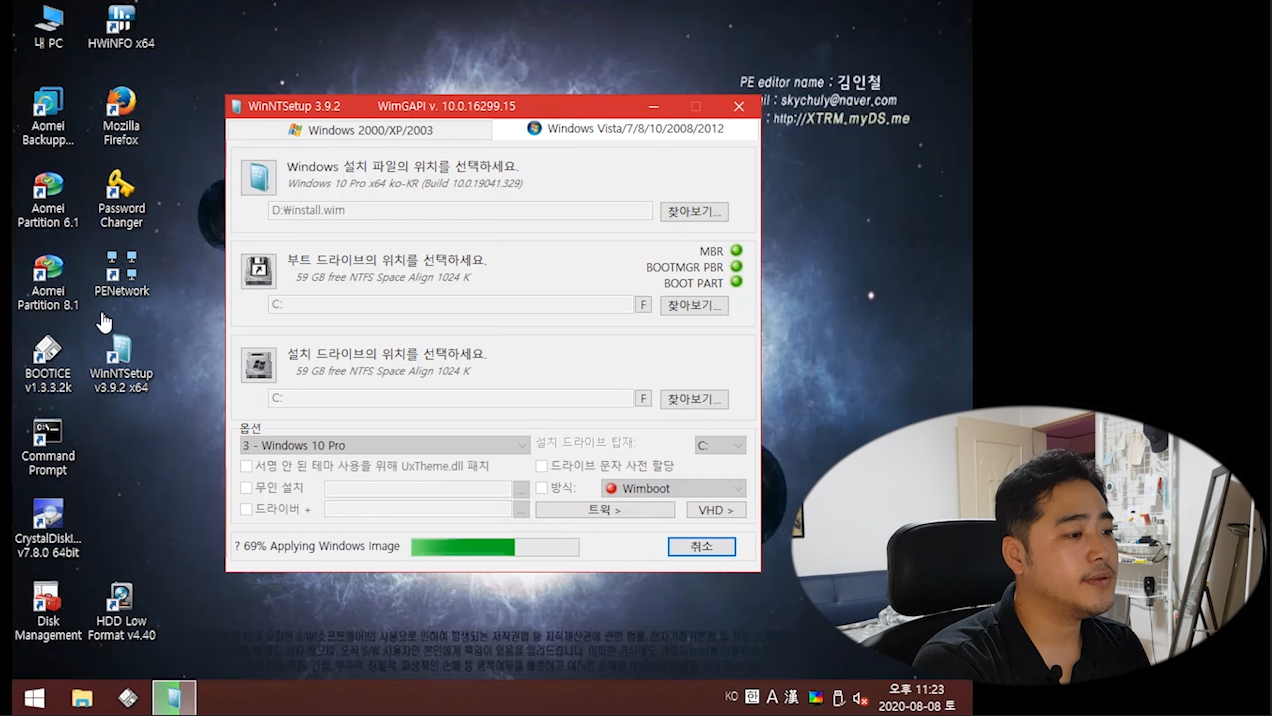The width and height of the screenshot is (1272, 716).
Task: Open the HWINFO x64 desktop icon
Action: (x=121, y=27)
